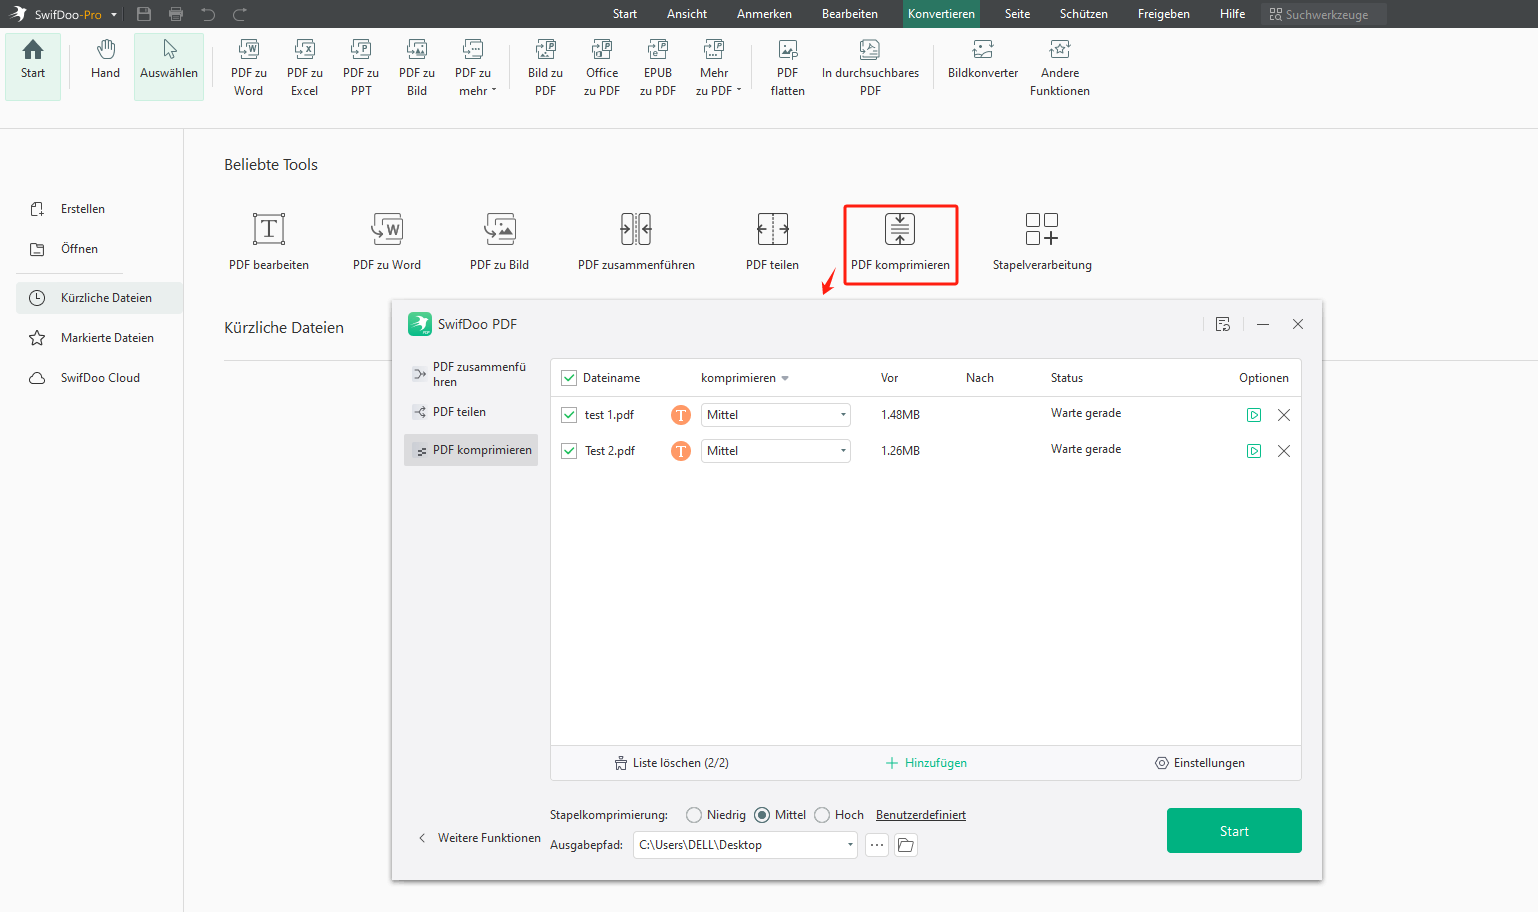The width and height of the screenshot is (1538, 912).
Task: Open compression level dropdown for Test 2.pdf
Action: coord(776,451)
